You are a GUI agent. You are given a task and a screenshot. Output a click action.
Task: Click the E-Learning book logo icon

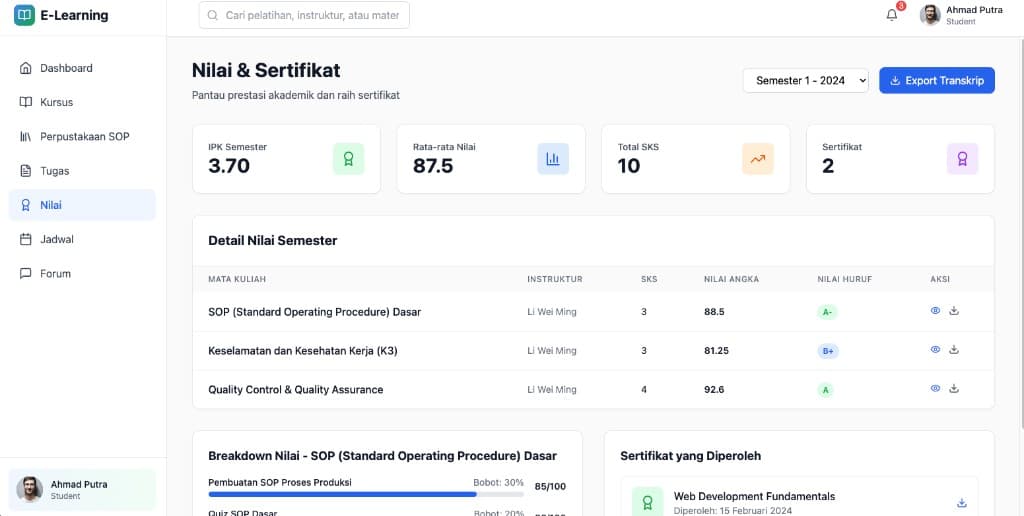coord(24,15)
